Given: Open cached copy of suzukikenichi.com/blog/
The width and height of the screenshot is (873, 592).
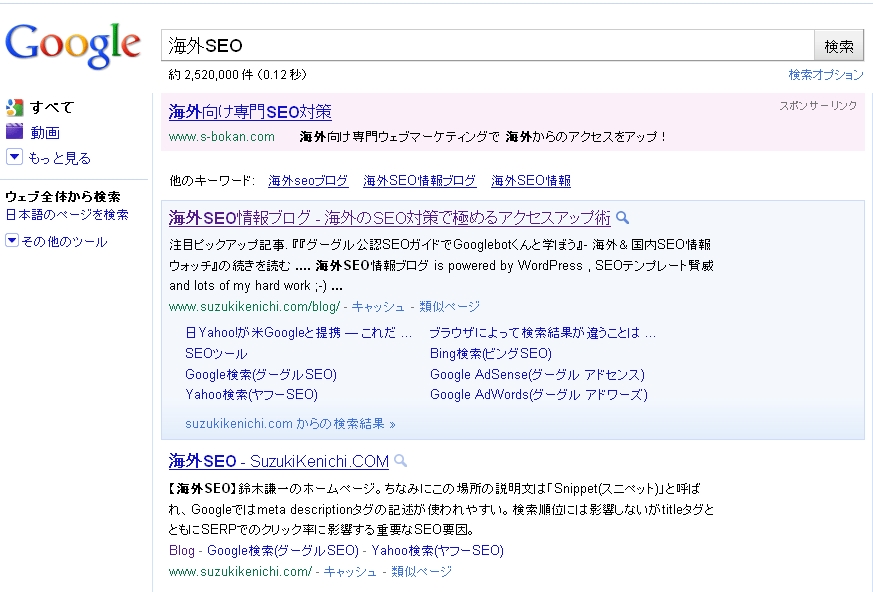Looking at the screenshot, I should 378,306.
